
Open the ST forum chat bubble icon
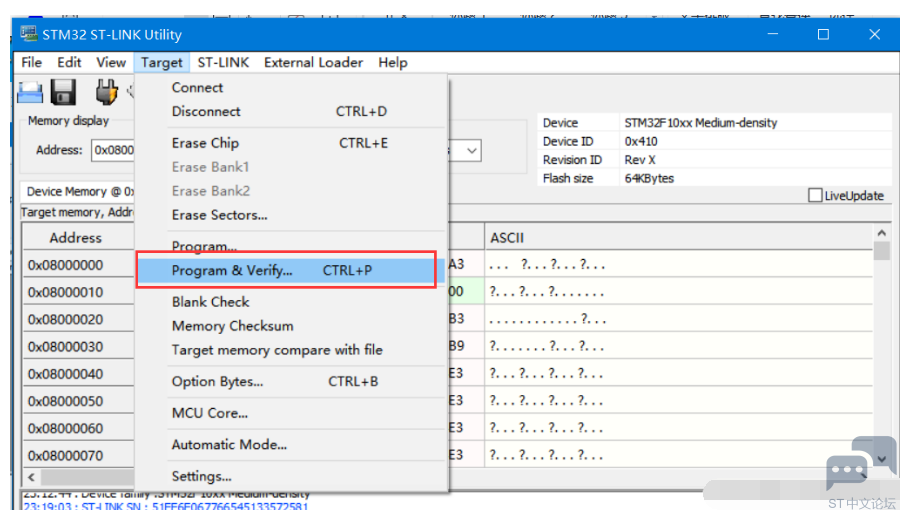point(861,464)
